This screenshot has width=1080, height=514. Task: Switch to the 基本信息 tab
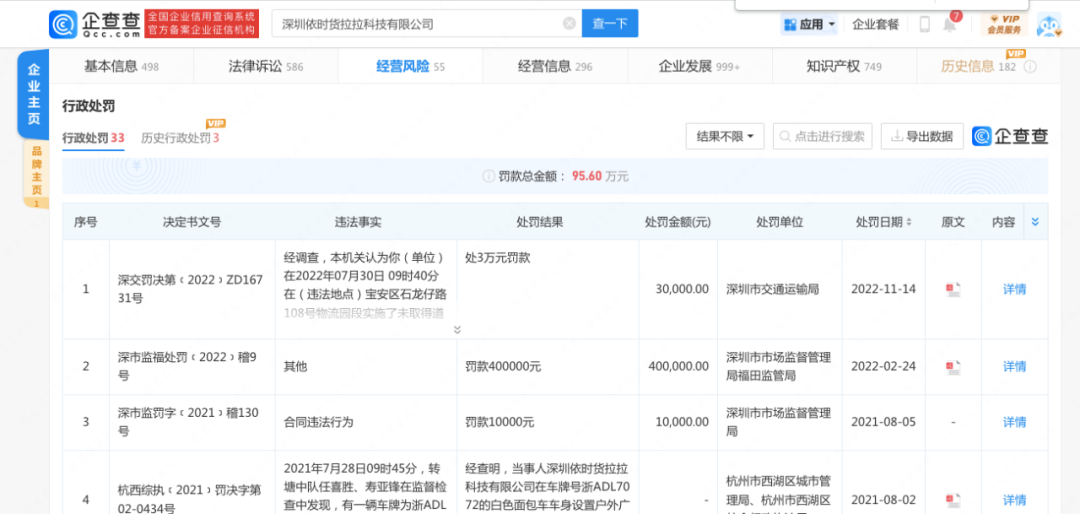[121, 67]
